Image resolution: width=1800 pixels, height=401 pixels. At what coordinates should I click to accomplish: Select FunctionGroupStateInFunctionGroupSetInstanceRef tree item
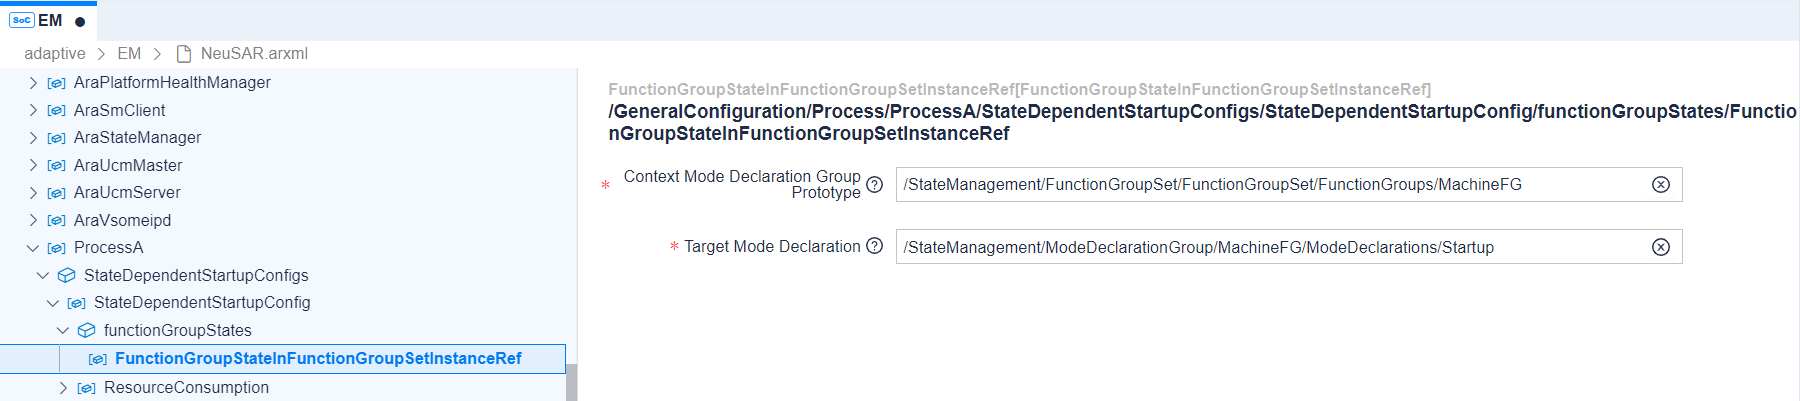[317, 359]
